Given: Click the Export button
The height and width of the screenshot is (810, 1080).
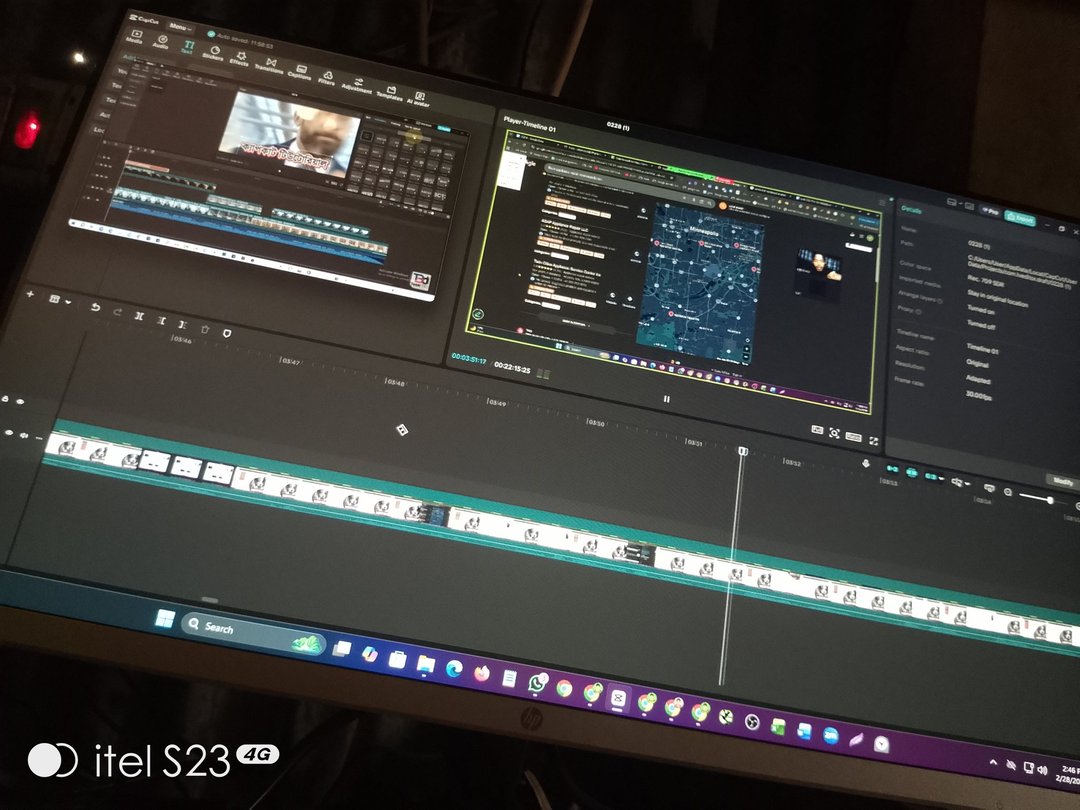Looking at the screenshot, I should click(x=1020, y=218).
